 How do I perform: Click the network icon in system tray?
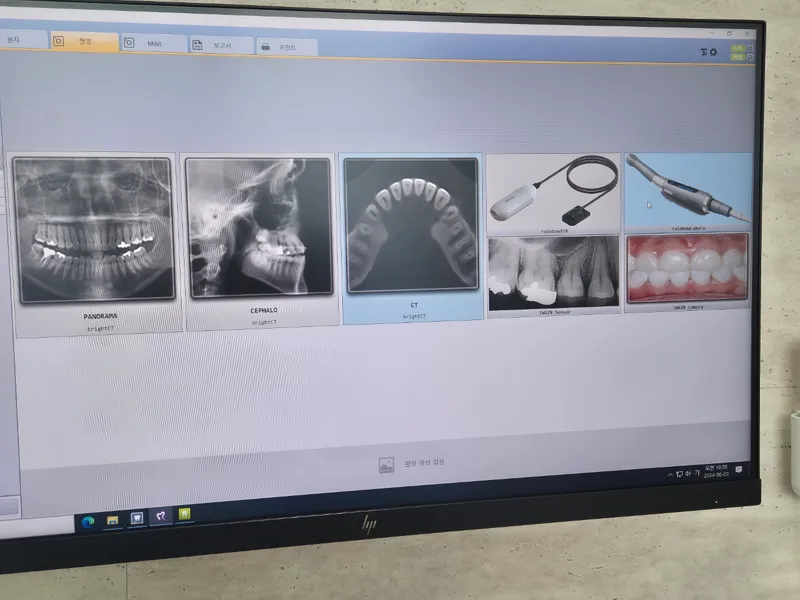click(x=680, y=474)
